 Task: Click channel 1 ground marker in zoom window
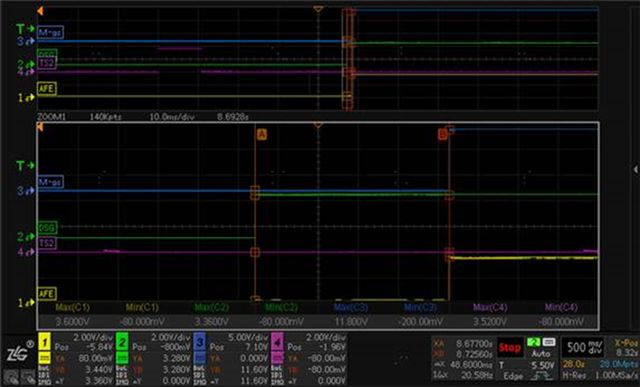[x=26, y=302]
